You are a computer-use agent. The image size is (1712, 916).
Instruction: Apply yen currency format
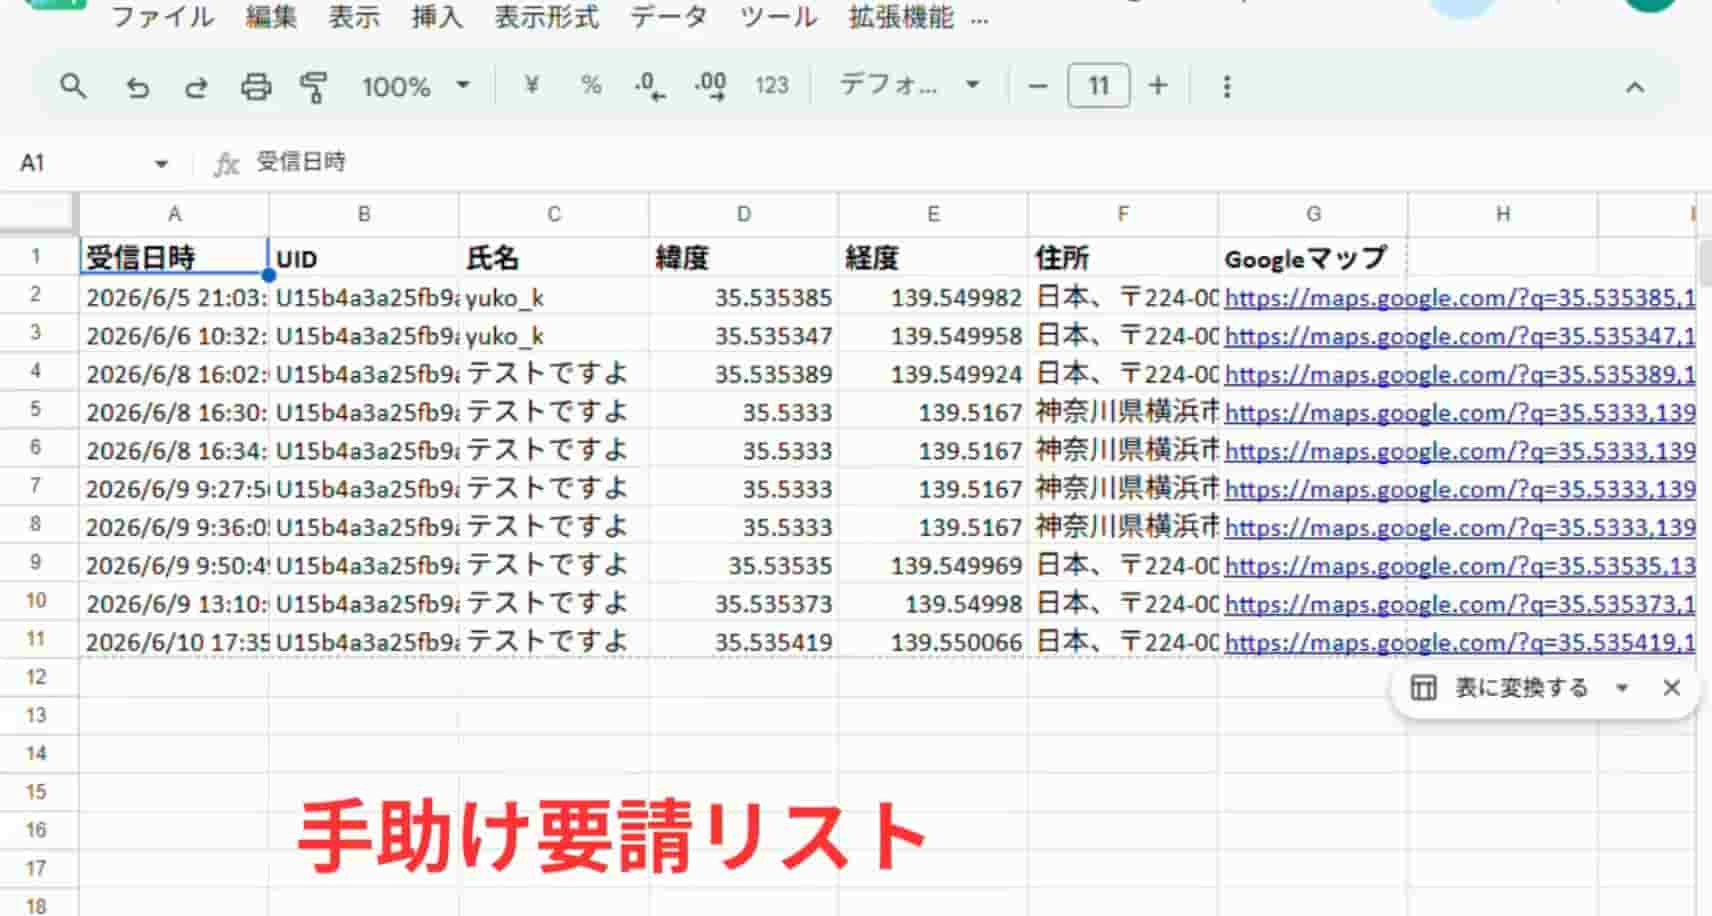pos(531,86)
